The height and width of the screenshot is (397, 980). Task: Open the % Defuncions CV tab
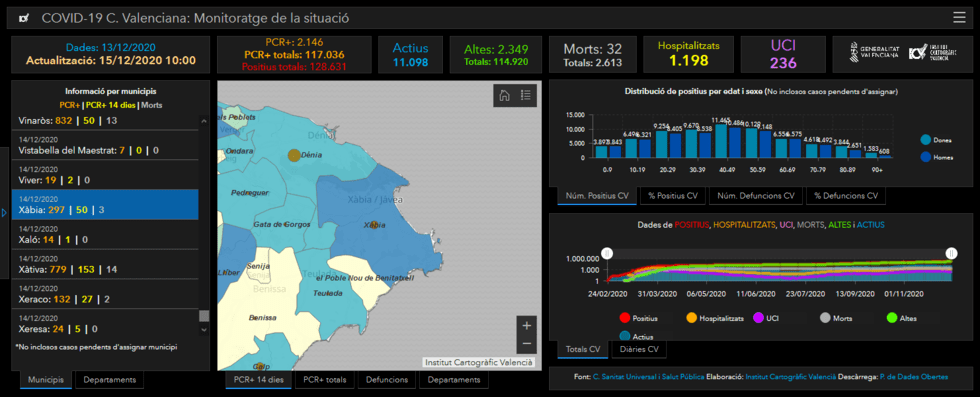pos(846,196)
